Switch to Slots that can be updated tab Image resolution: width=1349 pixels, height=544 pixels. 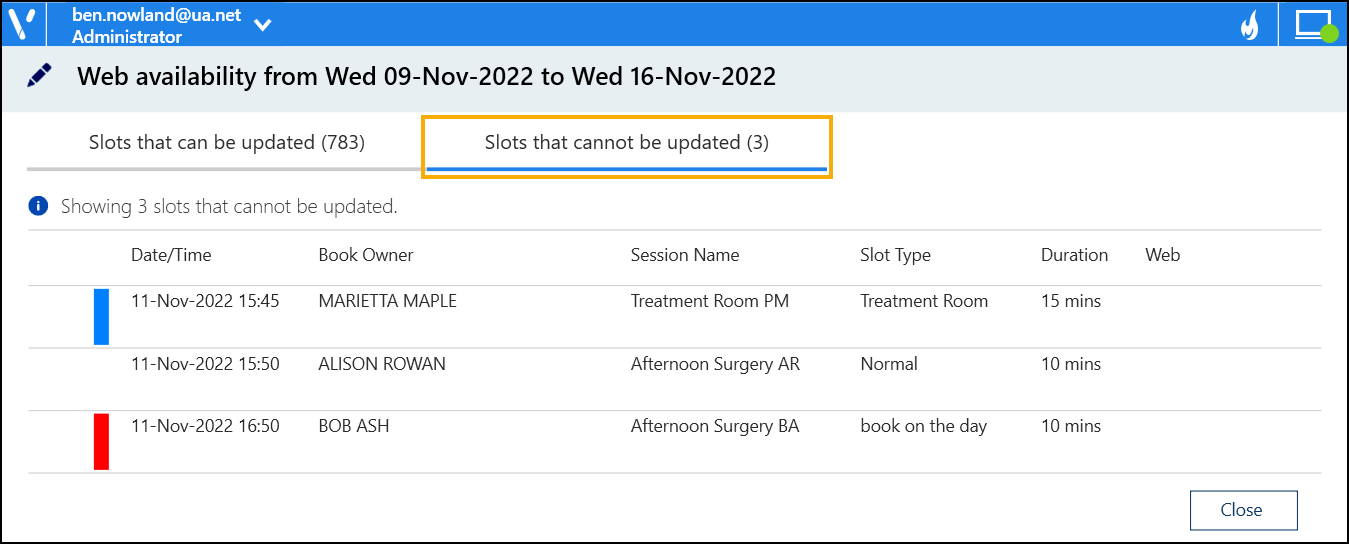click(227, 143)
